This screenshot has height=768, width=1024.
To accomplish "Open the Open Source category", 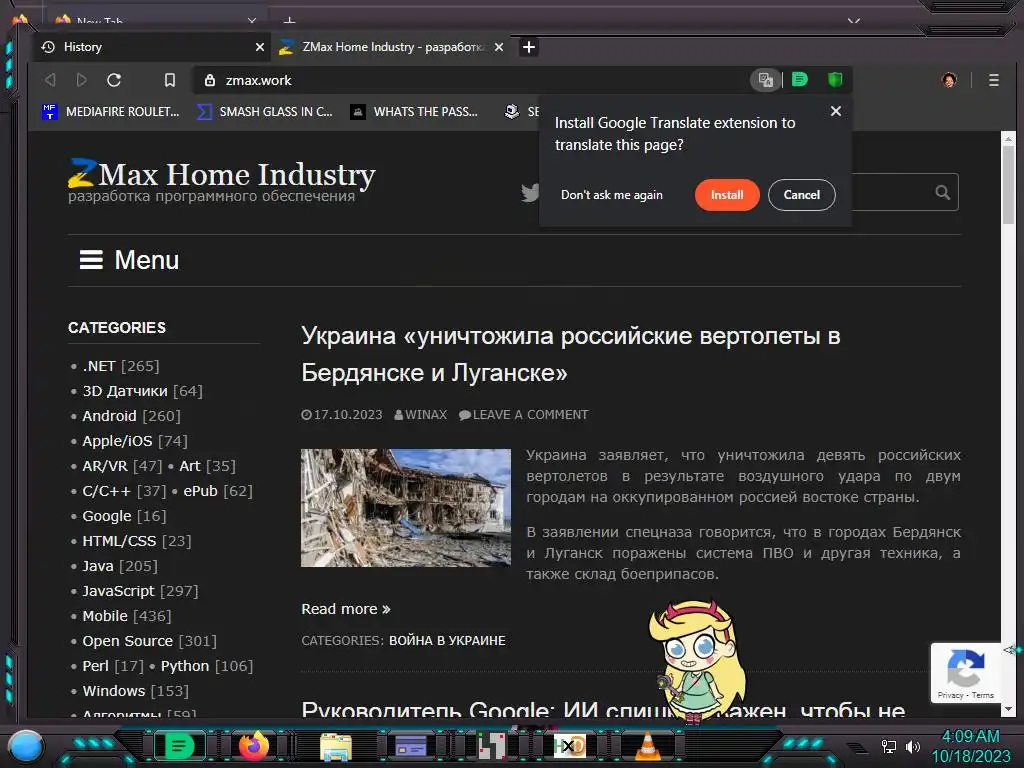I will click(127, 641).
